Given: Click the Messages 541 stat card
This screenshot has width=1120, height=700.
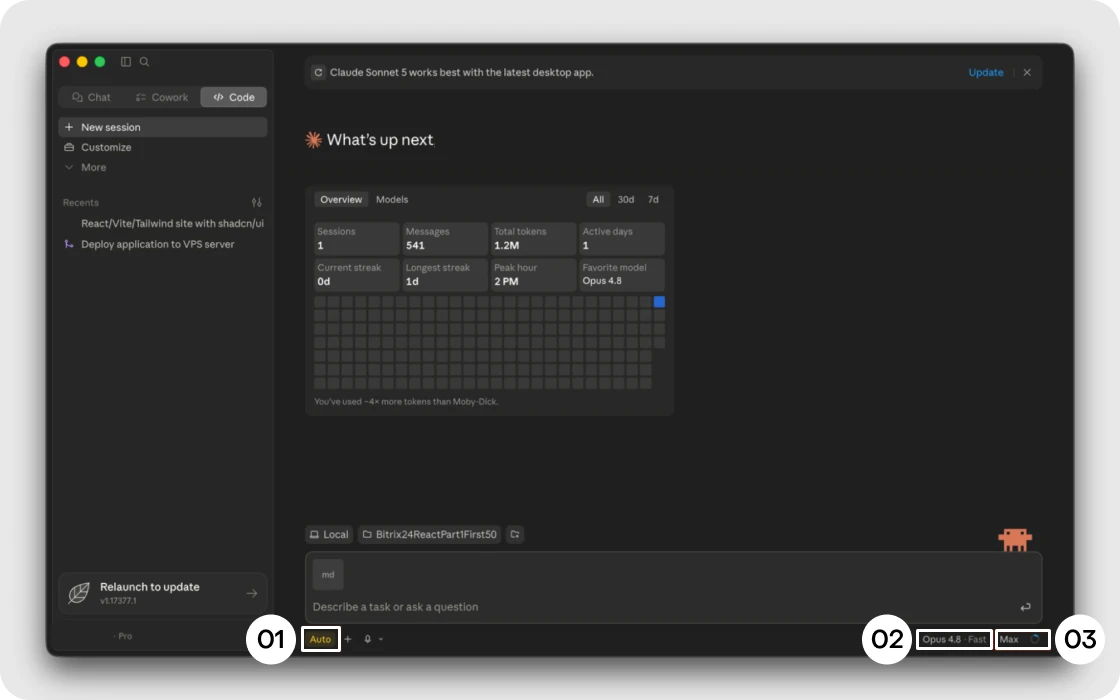Looking at the screenshot, I should pyautogui.click(x=445, y=239).
